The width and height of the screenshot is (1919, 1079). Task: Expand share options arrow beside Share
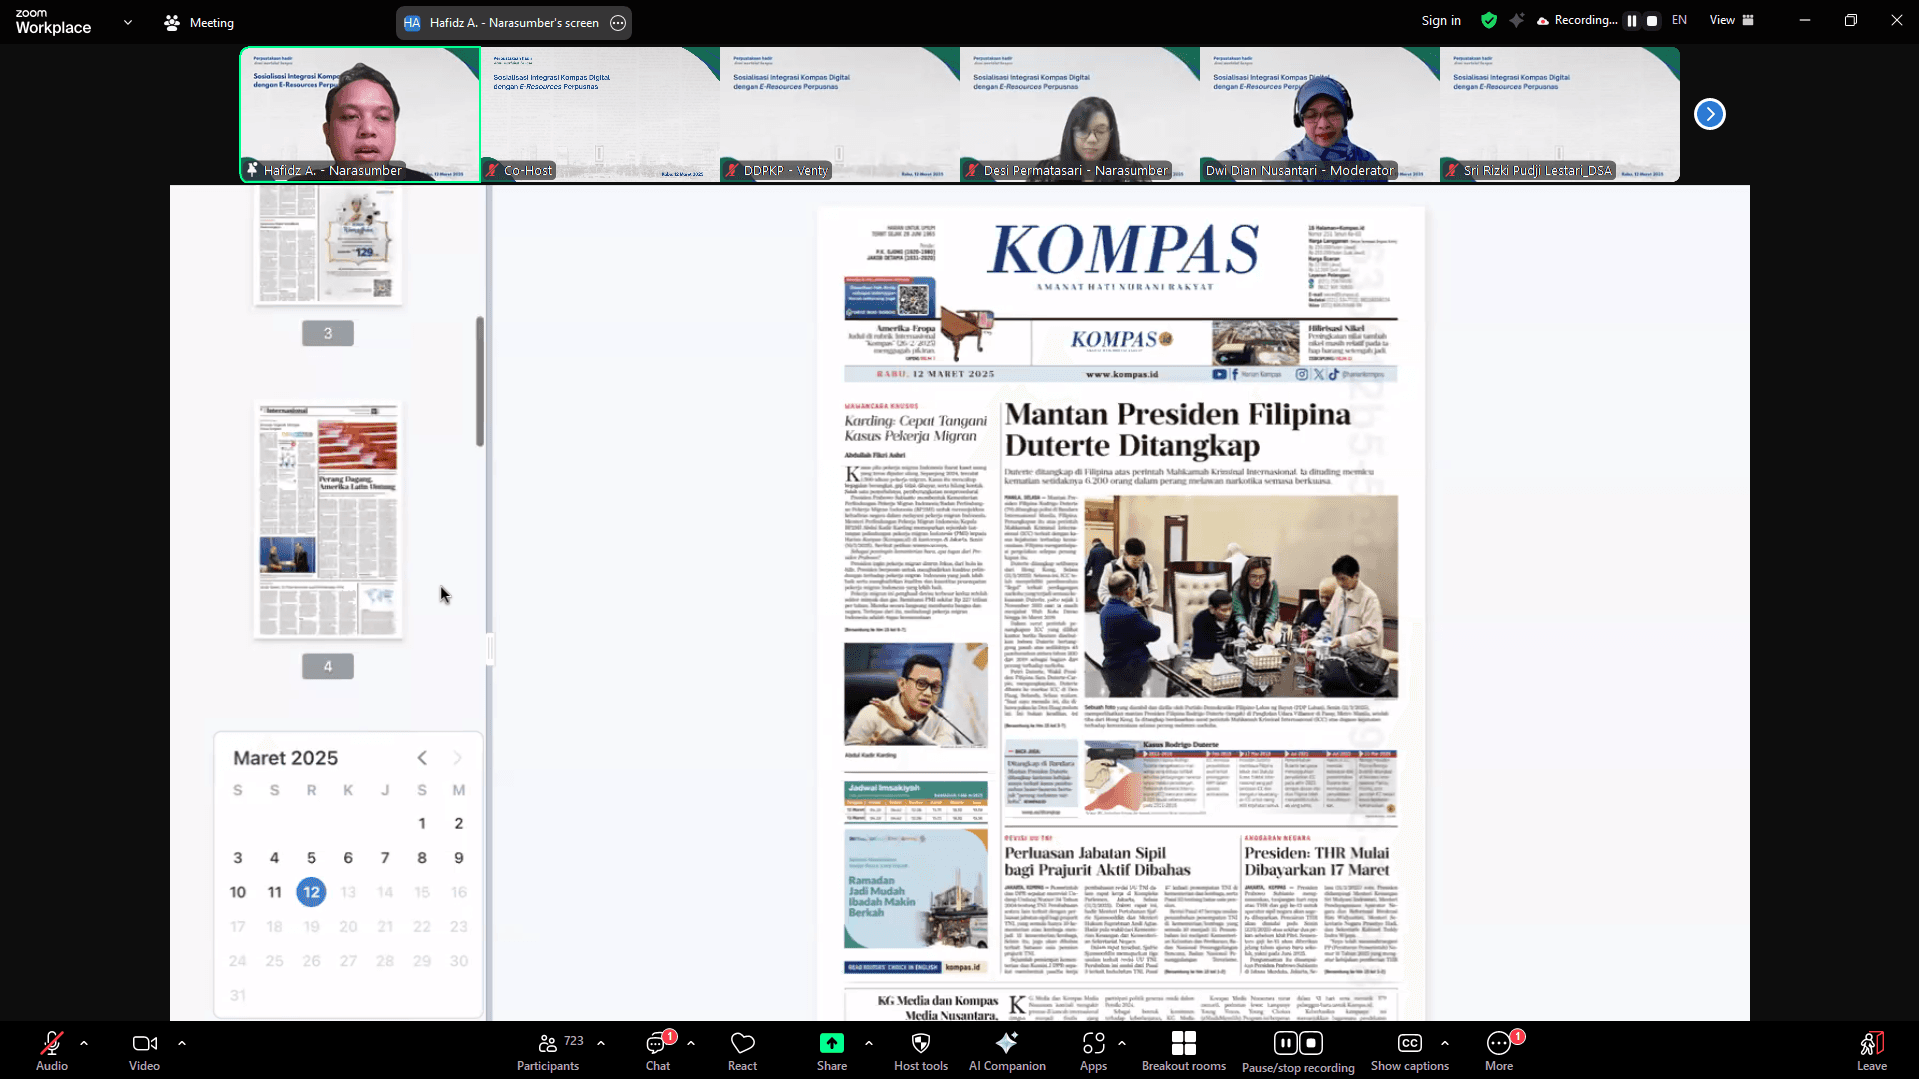(x=869, y=1043)
